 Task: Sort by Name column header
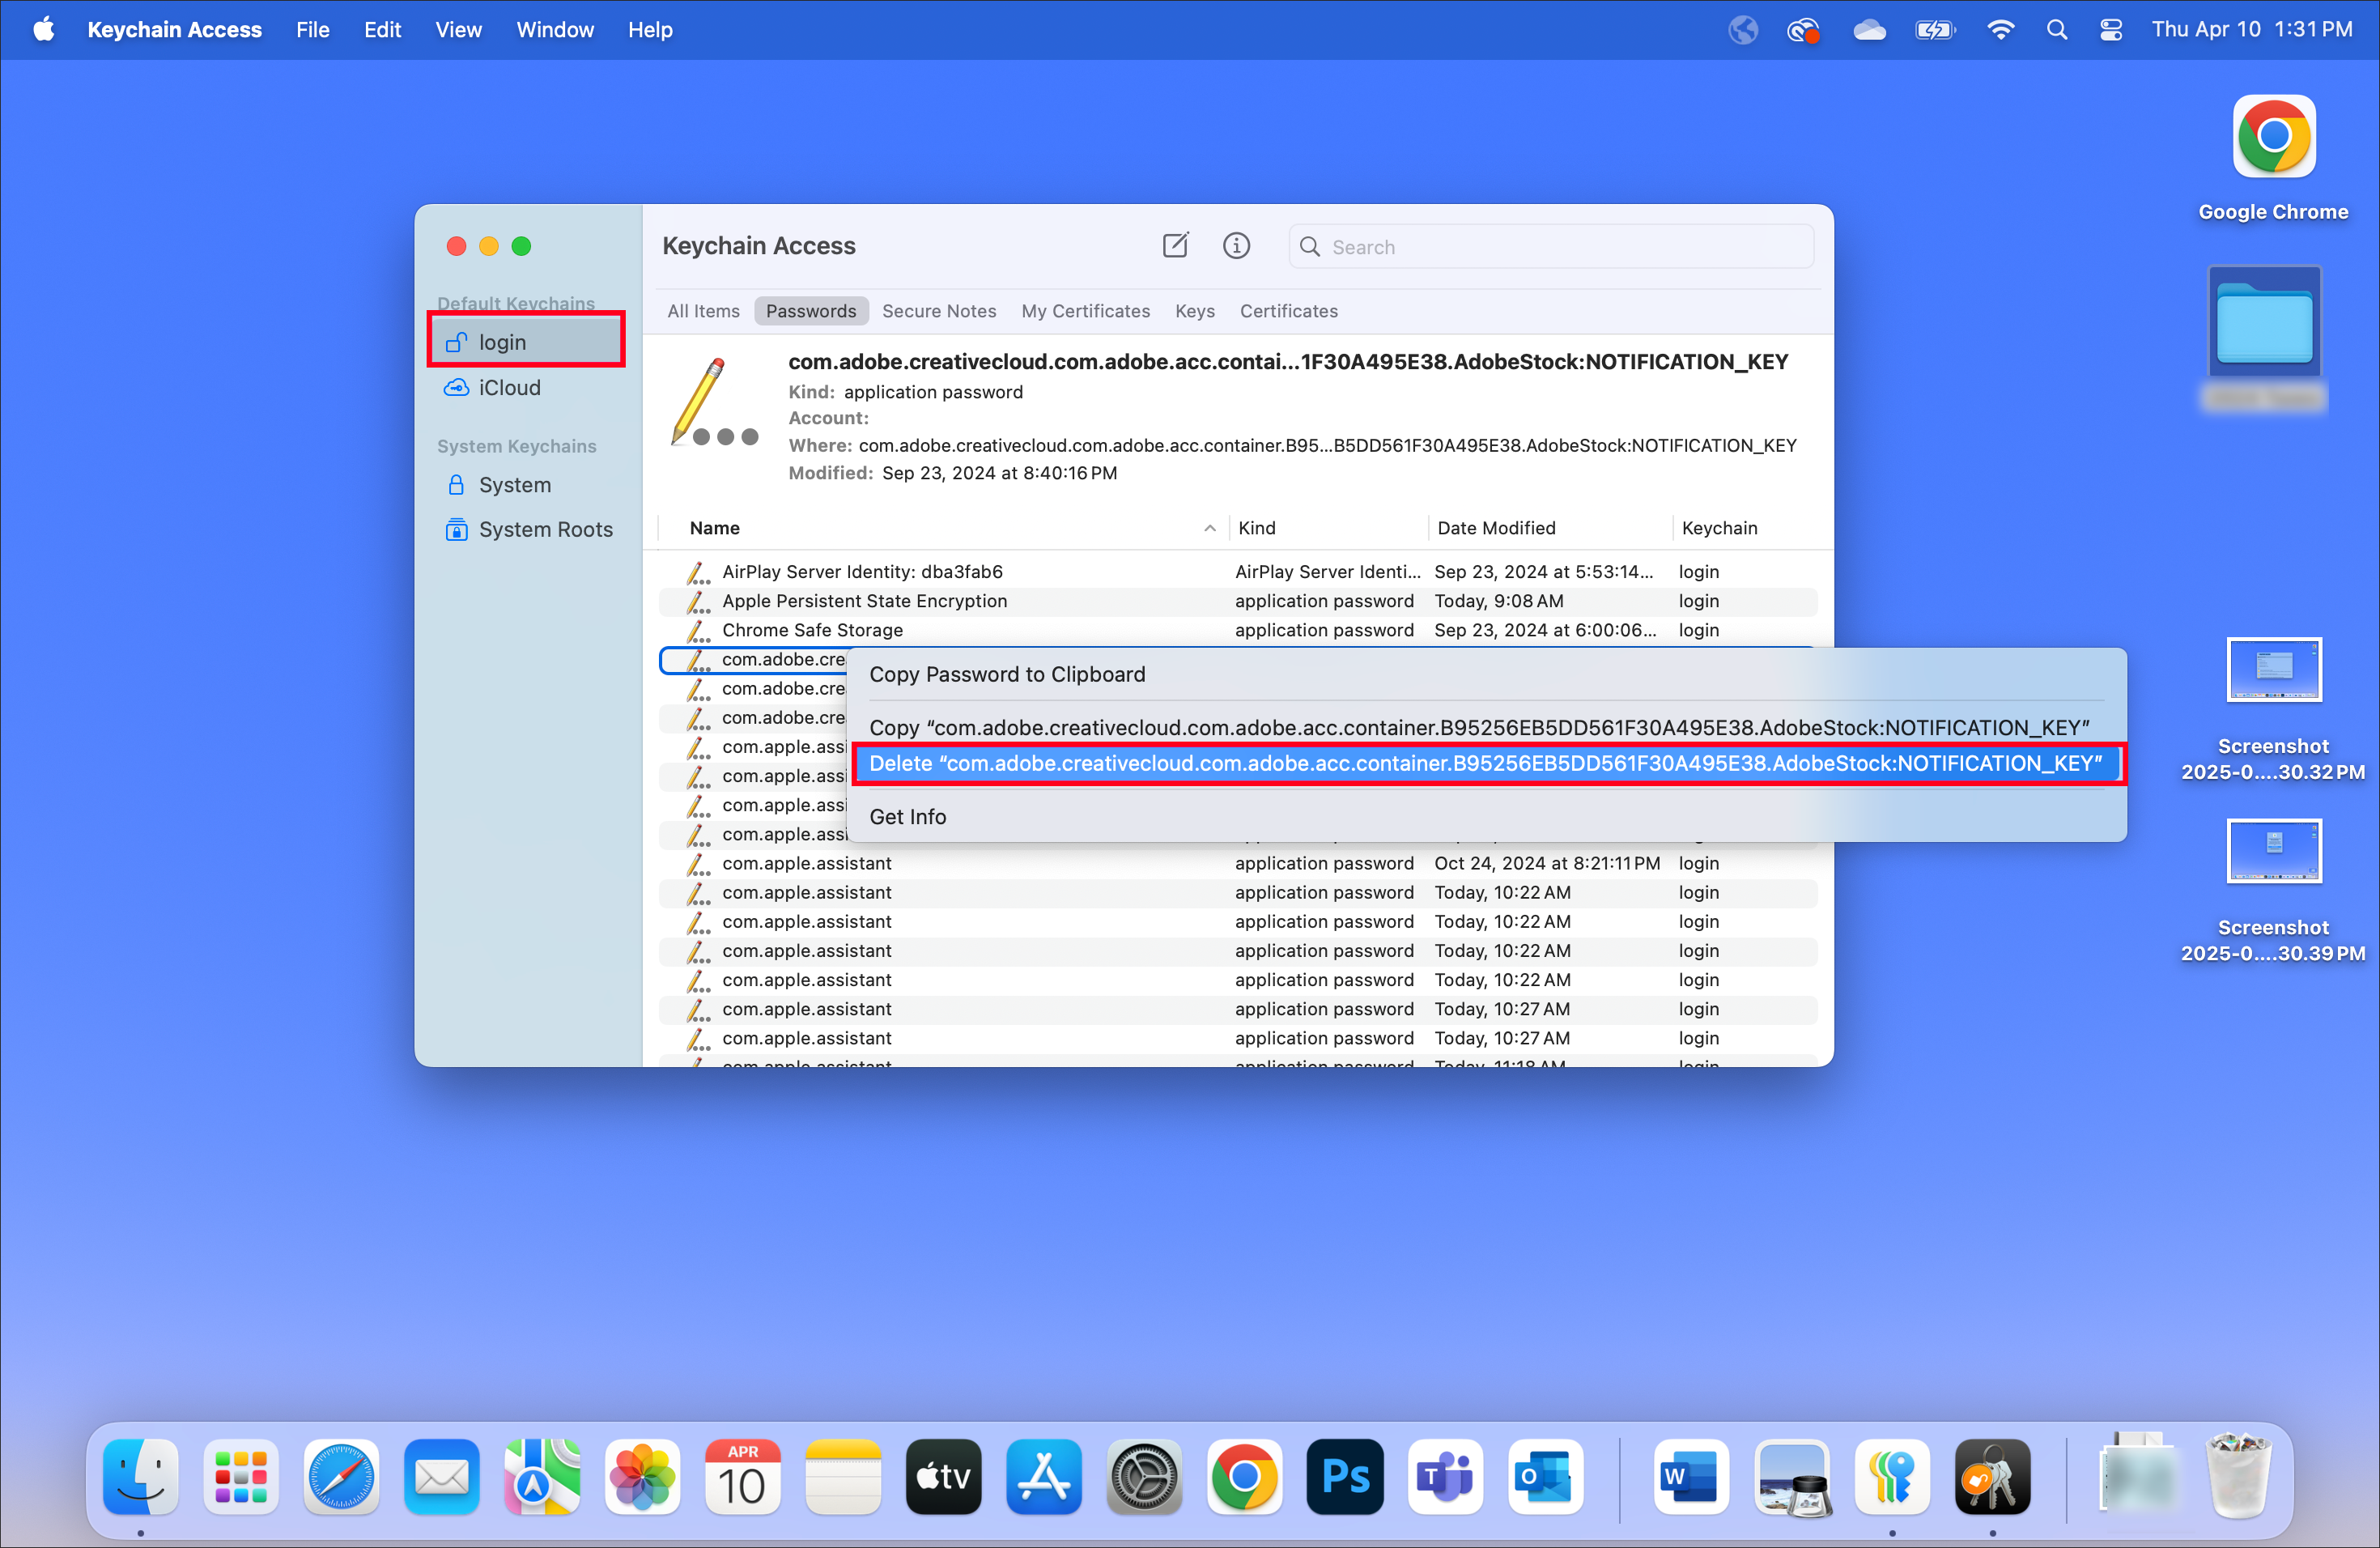(945, 528)
